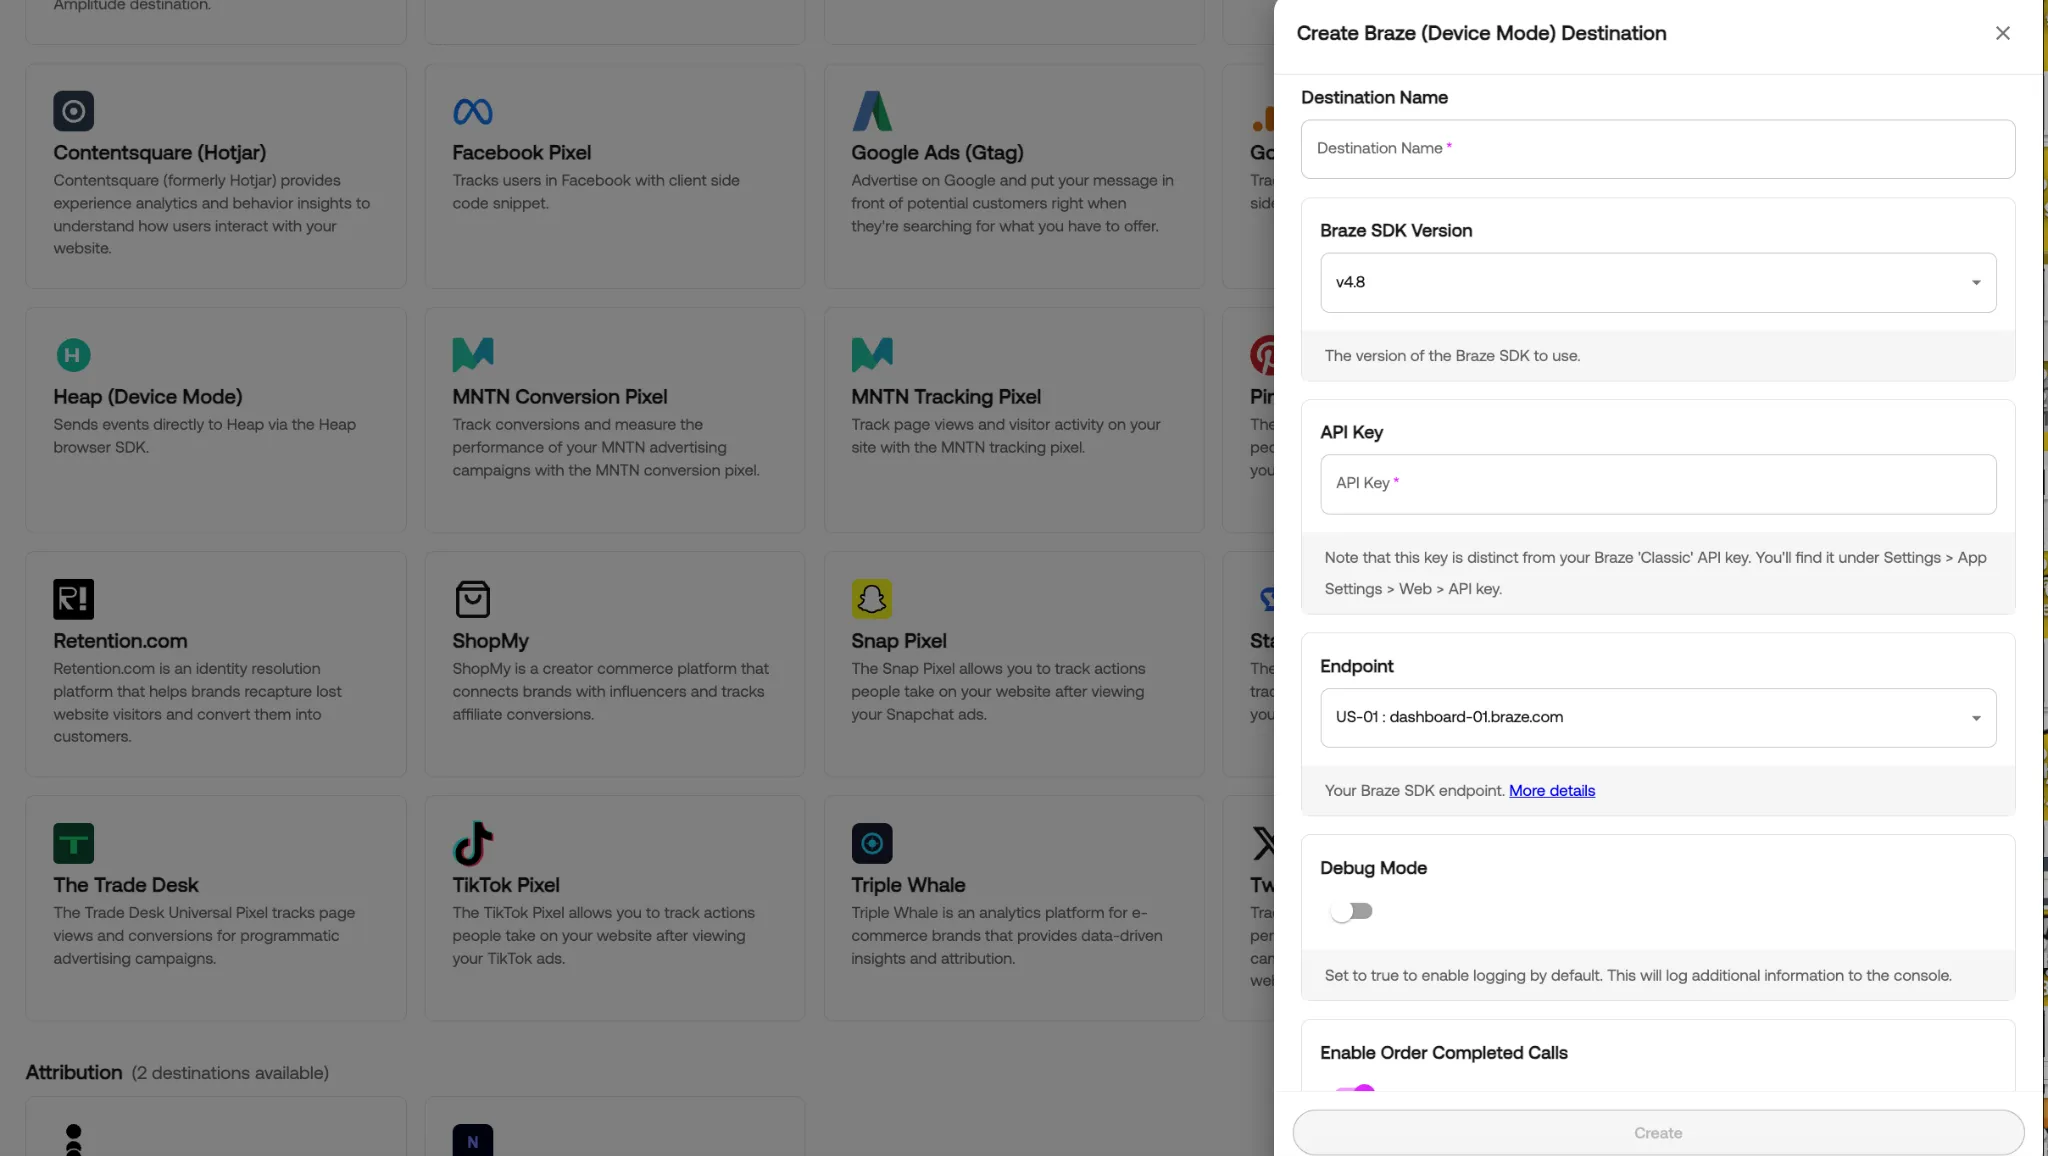The width and height of the screenshot is (2048, 1156).
Task: Click the ShopMy shopping bag icon
Action: [x=473, y=599]
